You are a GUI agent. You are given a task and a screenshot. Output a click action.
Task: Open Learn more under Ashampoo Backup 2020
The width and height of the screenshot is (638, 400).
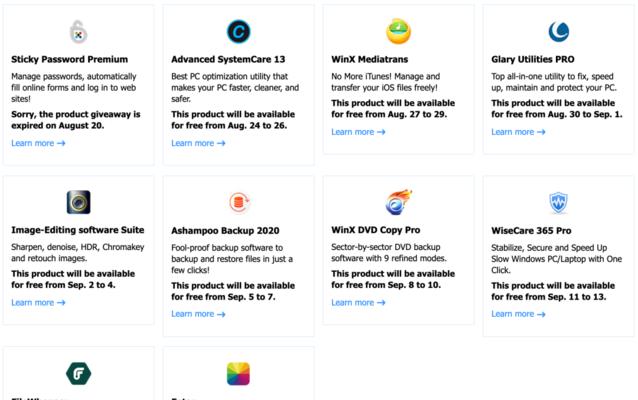tap(198, 314)
